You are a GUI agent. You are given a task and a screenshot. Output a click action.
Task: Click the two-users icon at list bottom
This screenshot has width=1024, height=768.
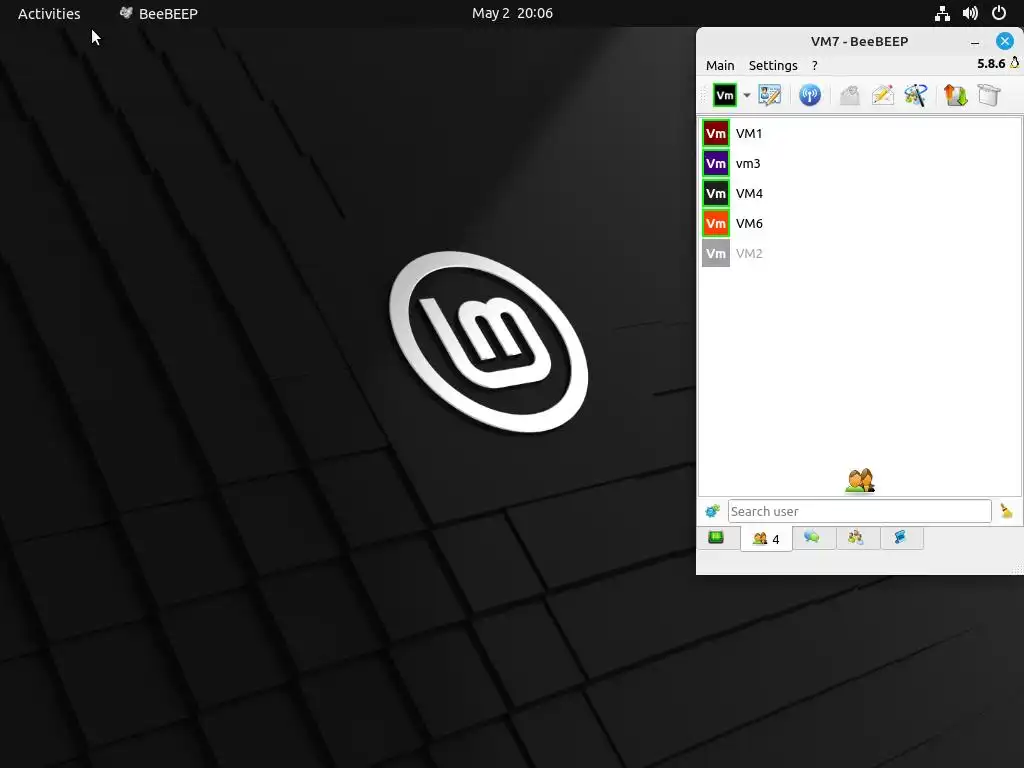tap(859, 481)
